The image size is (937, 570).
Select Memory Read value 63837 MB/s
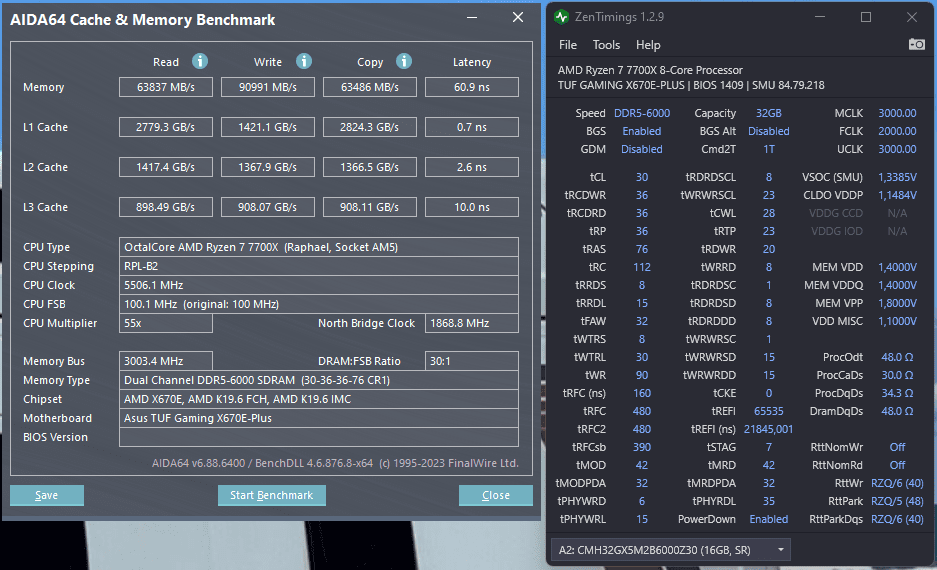[x=166, y=87]
